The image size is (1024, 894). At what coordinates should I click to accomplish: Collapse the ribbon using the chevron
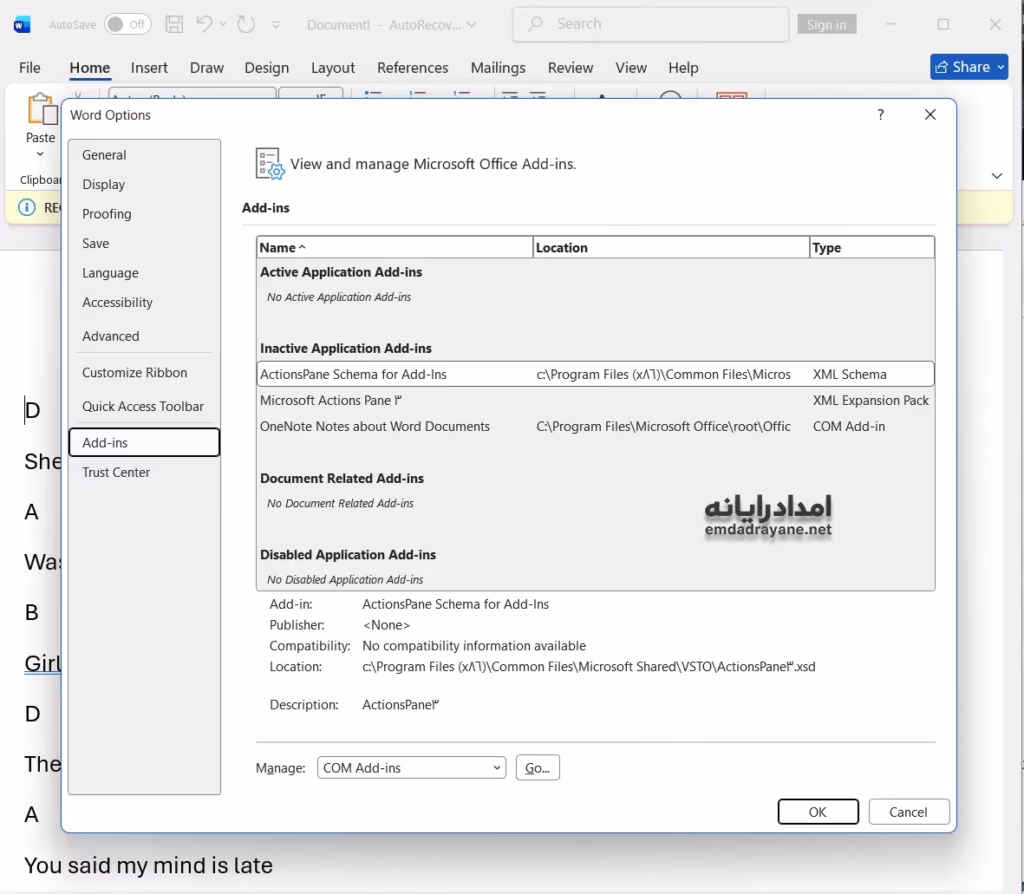tap(996, 176)
